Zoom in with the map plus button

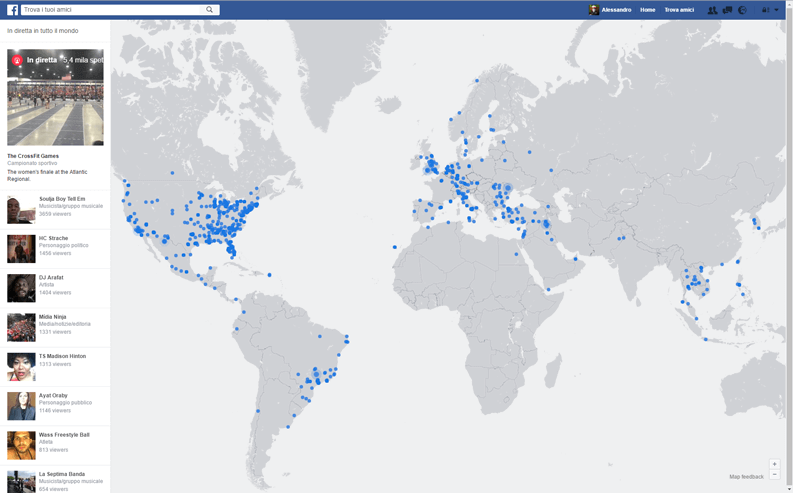pos(774,464)
